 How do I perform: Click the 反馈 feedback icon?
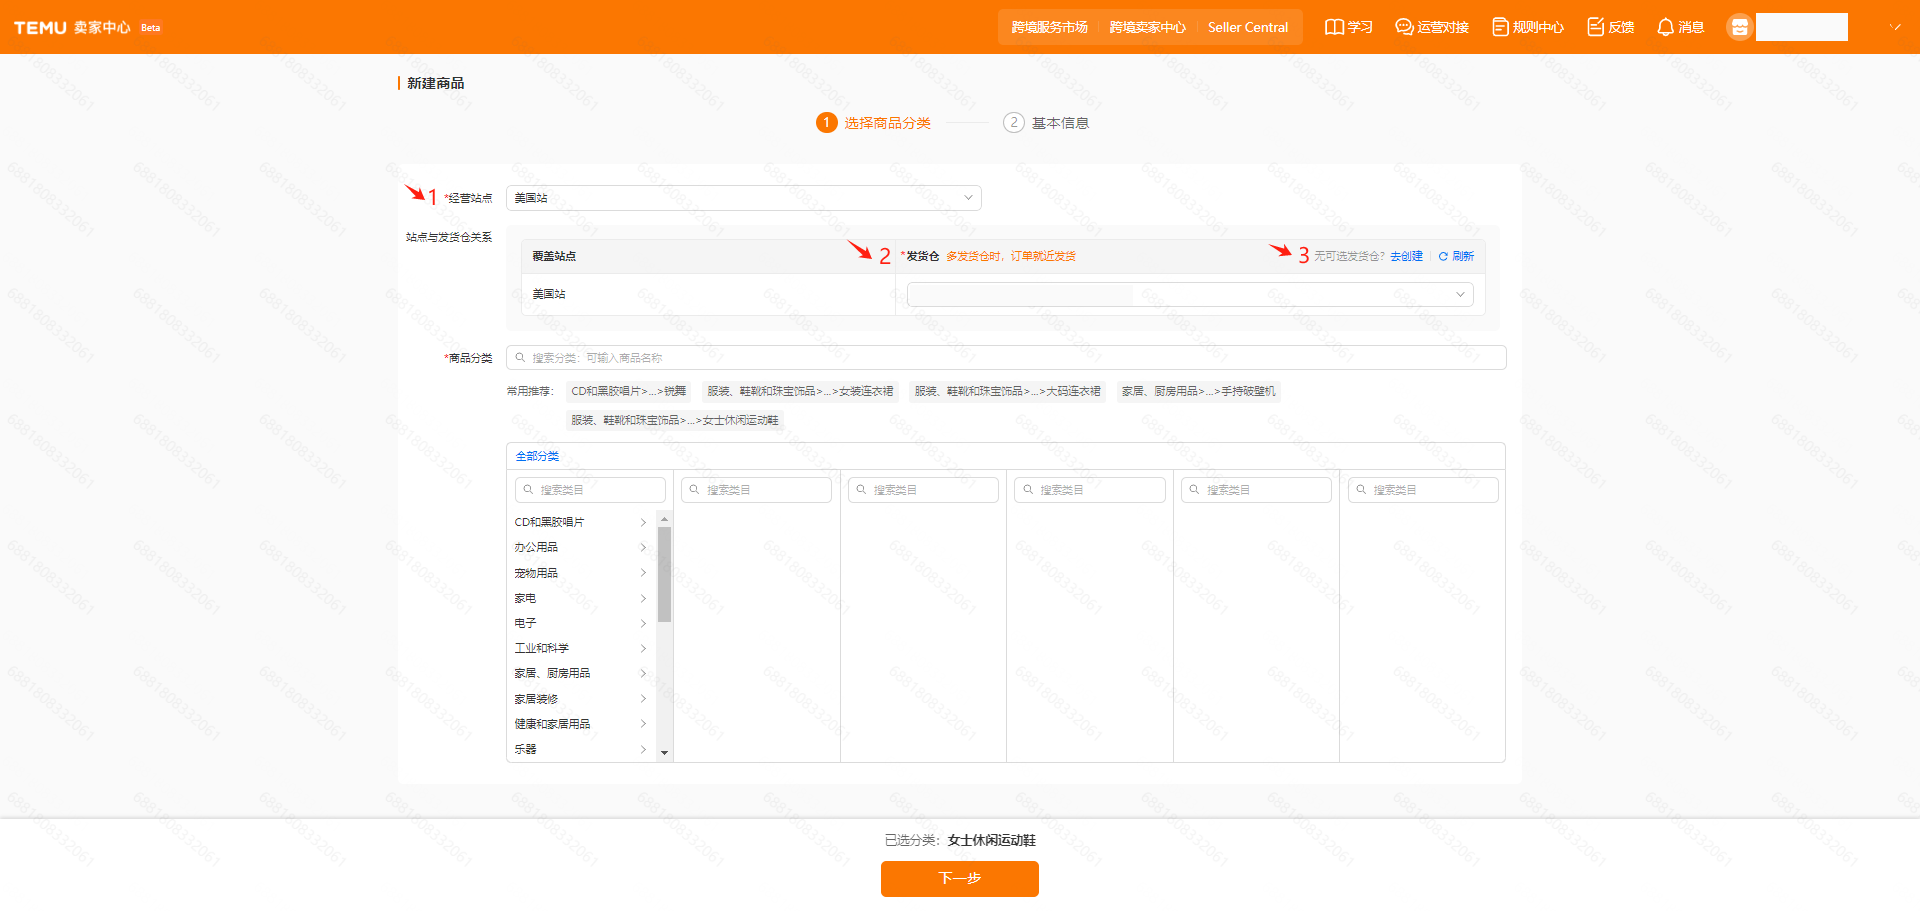pos(1596,27)
